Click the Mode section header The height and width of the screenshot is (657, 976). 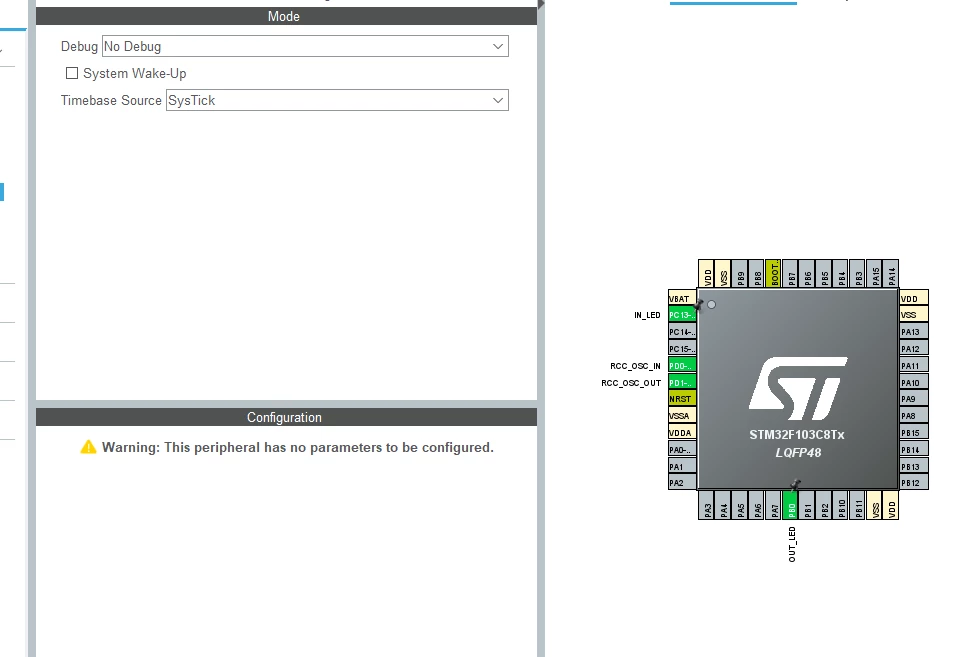tap(286, 16)
